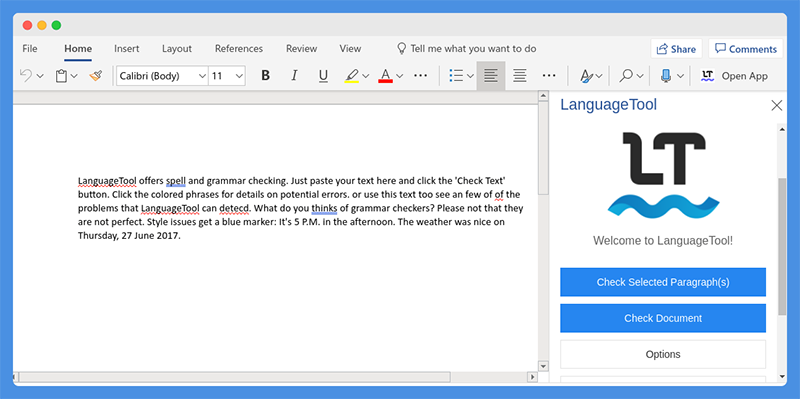Viewport: 800px width, 399px height.
Task: Click the LanguageTool panel vertical scrollbar thumb
Action: [x=782, y=246]
